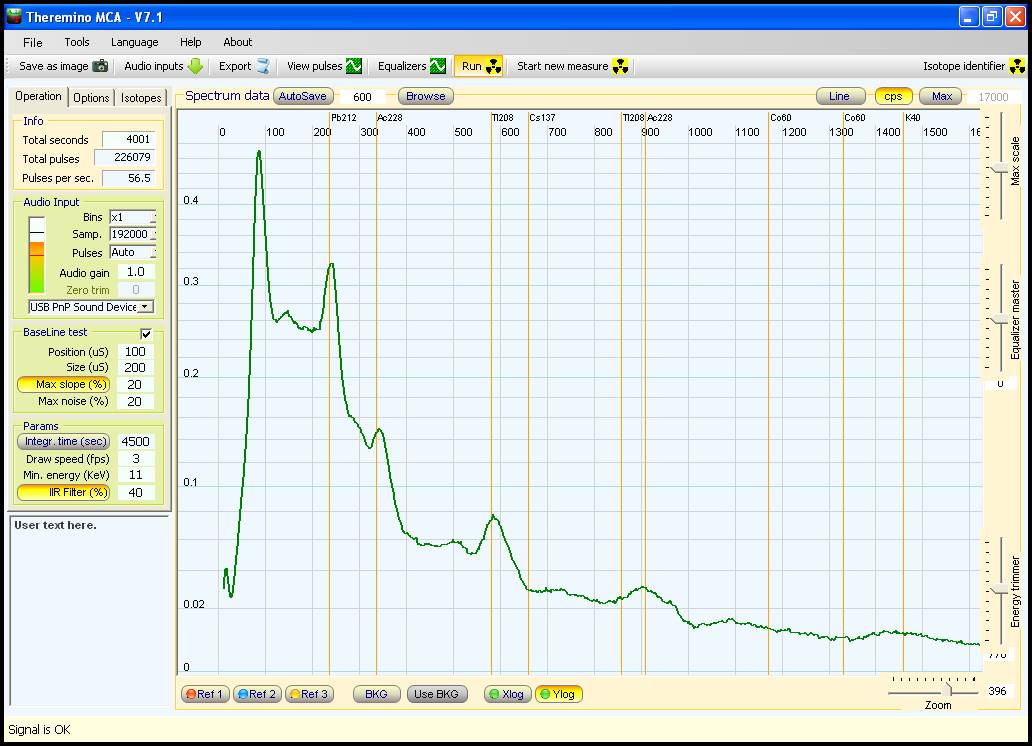Open the Equalizers waveform icon

438,66
